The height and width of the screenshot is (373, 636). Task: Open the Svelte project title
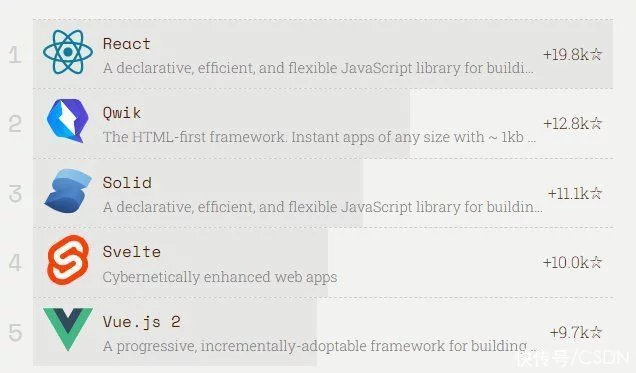tap(132, 252)
